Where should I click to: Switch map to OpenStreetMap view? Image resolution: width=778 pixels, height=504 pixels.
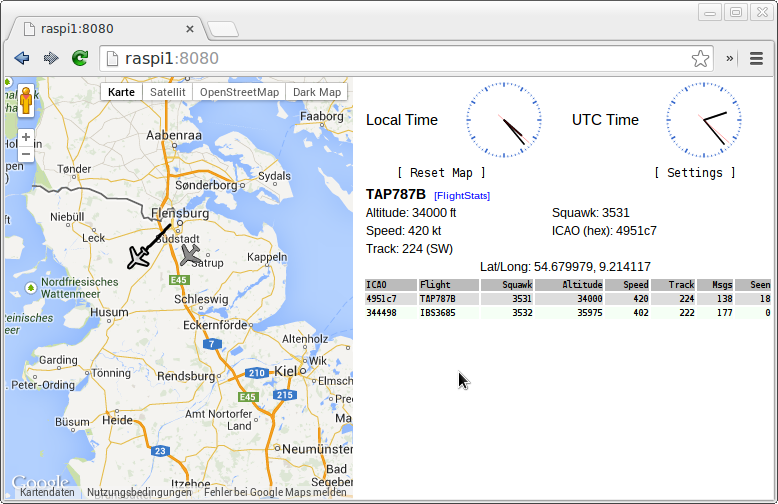pos(239,92)
